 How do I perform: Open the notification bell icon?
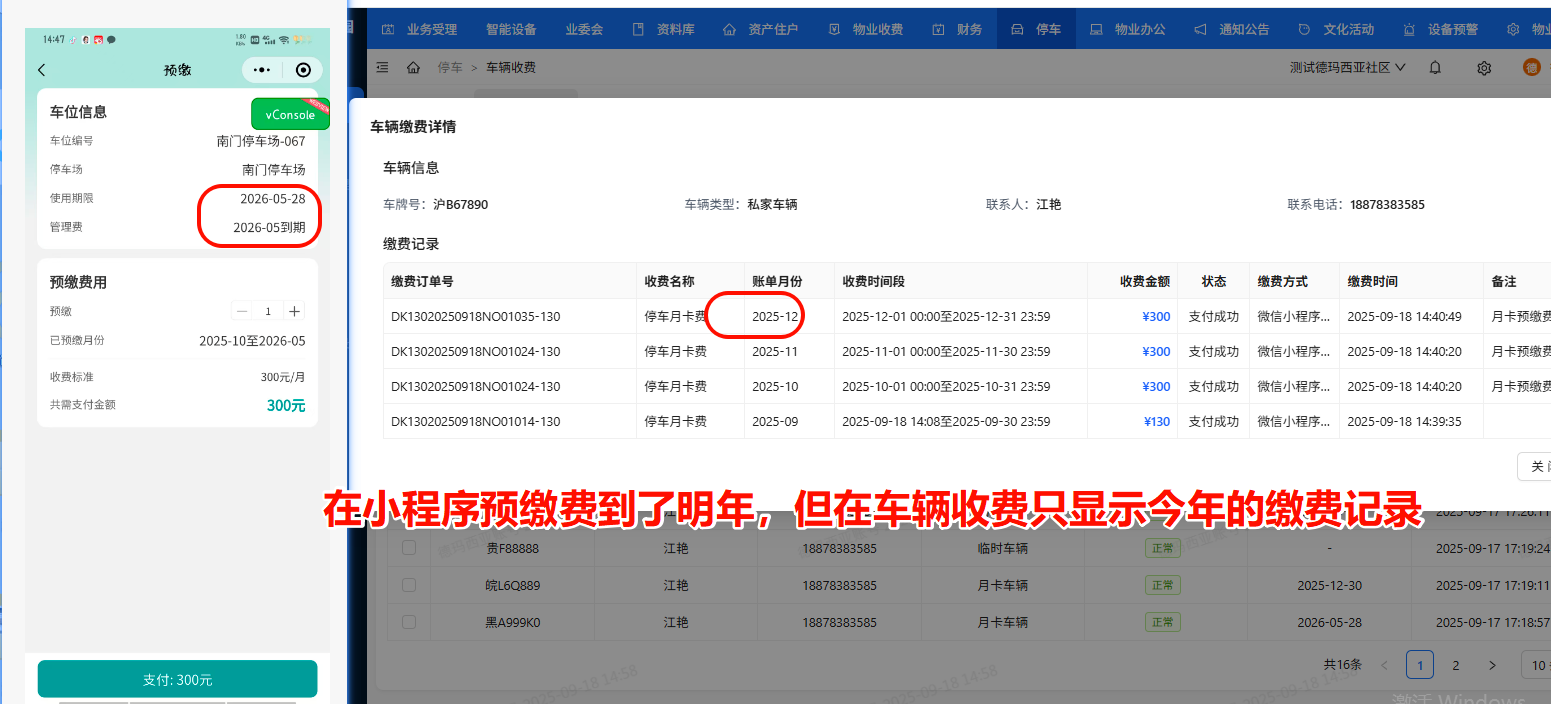tap(1434, 67)
